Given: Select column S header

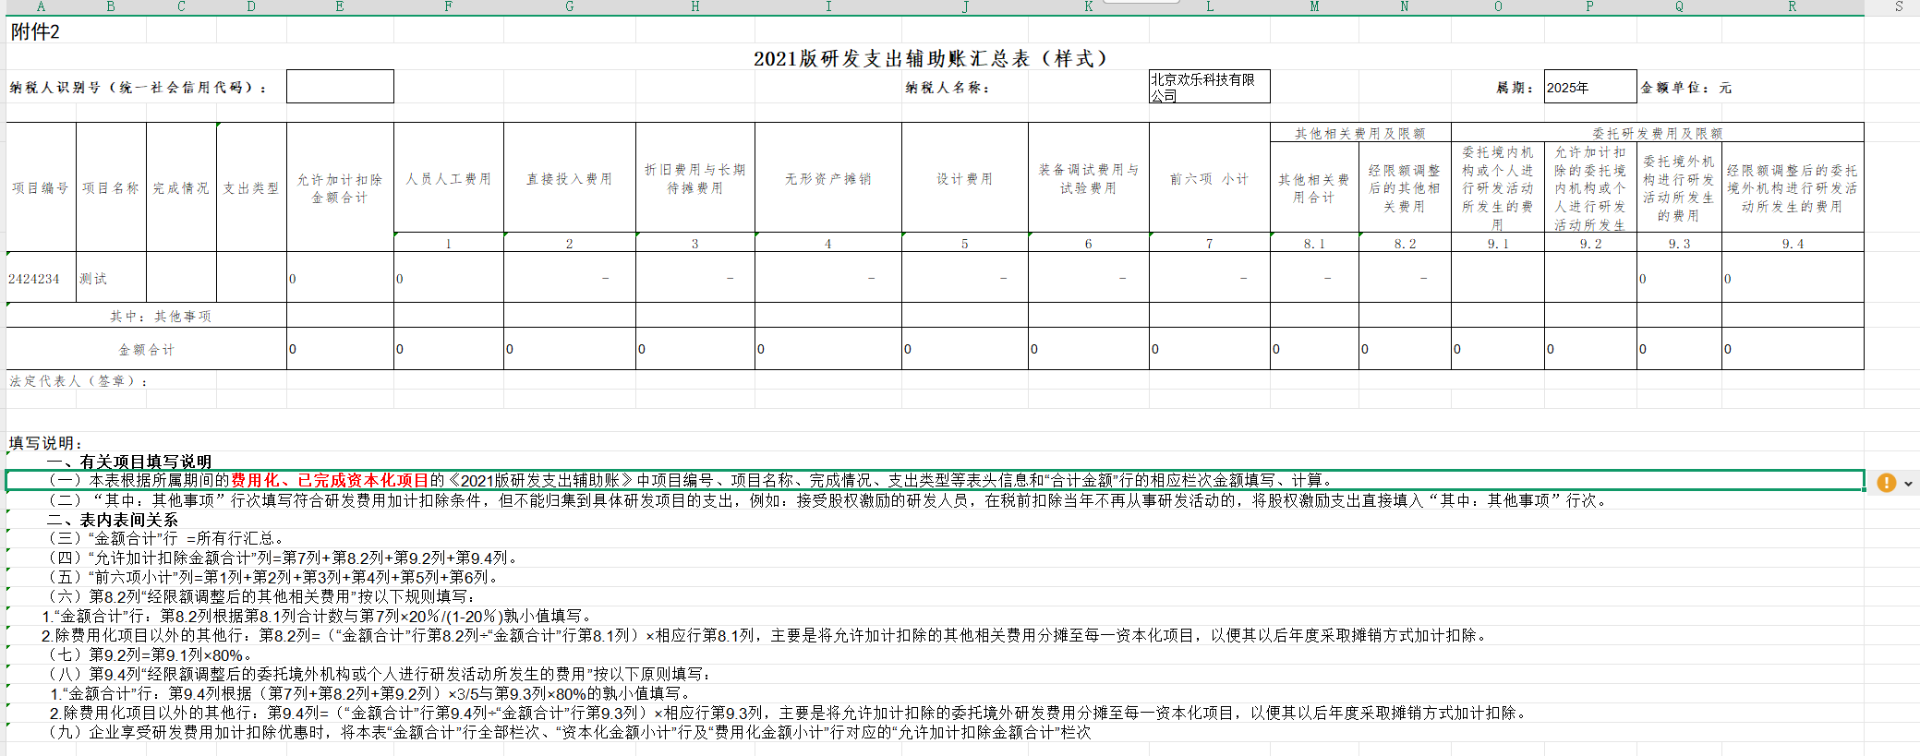Looking at the screenshot, I should (1898, 7).
